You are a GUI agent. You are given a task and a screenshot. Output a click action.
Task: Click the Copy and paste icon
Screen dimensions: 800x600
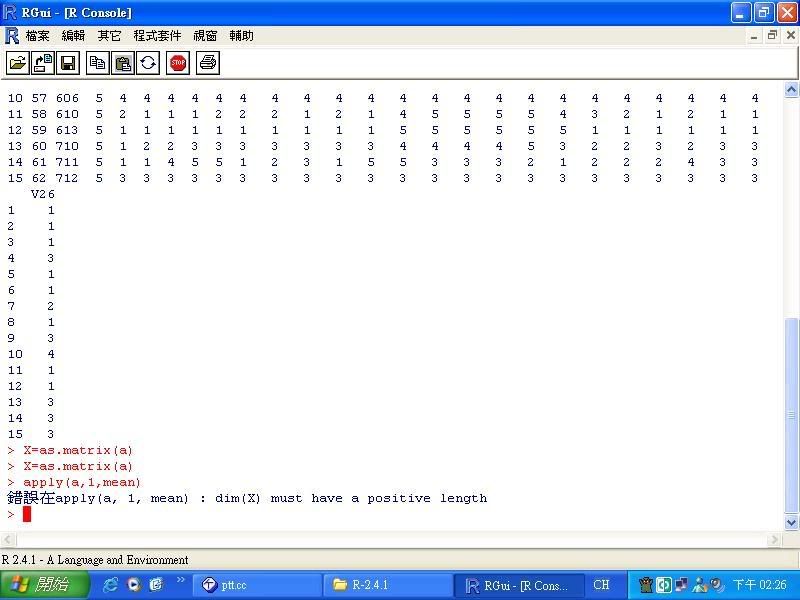[148, 63]
